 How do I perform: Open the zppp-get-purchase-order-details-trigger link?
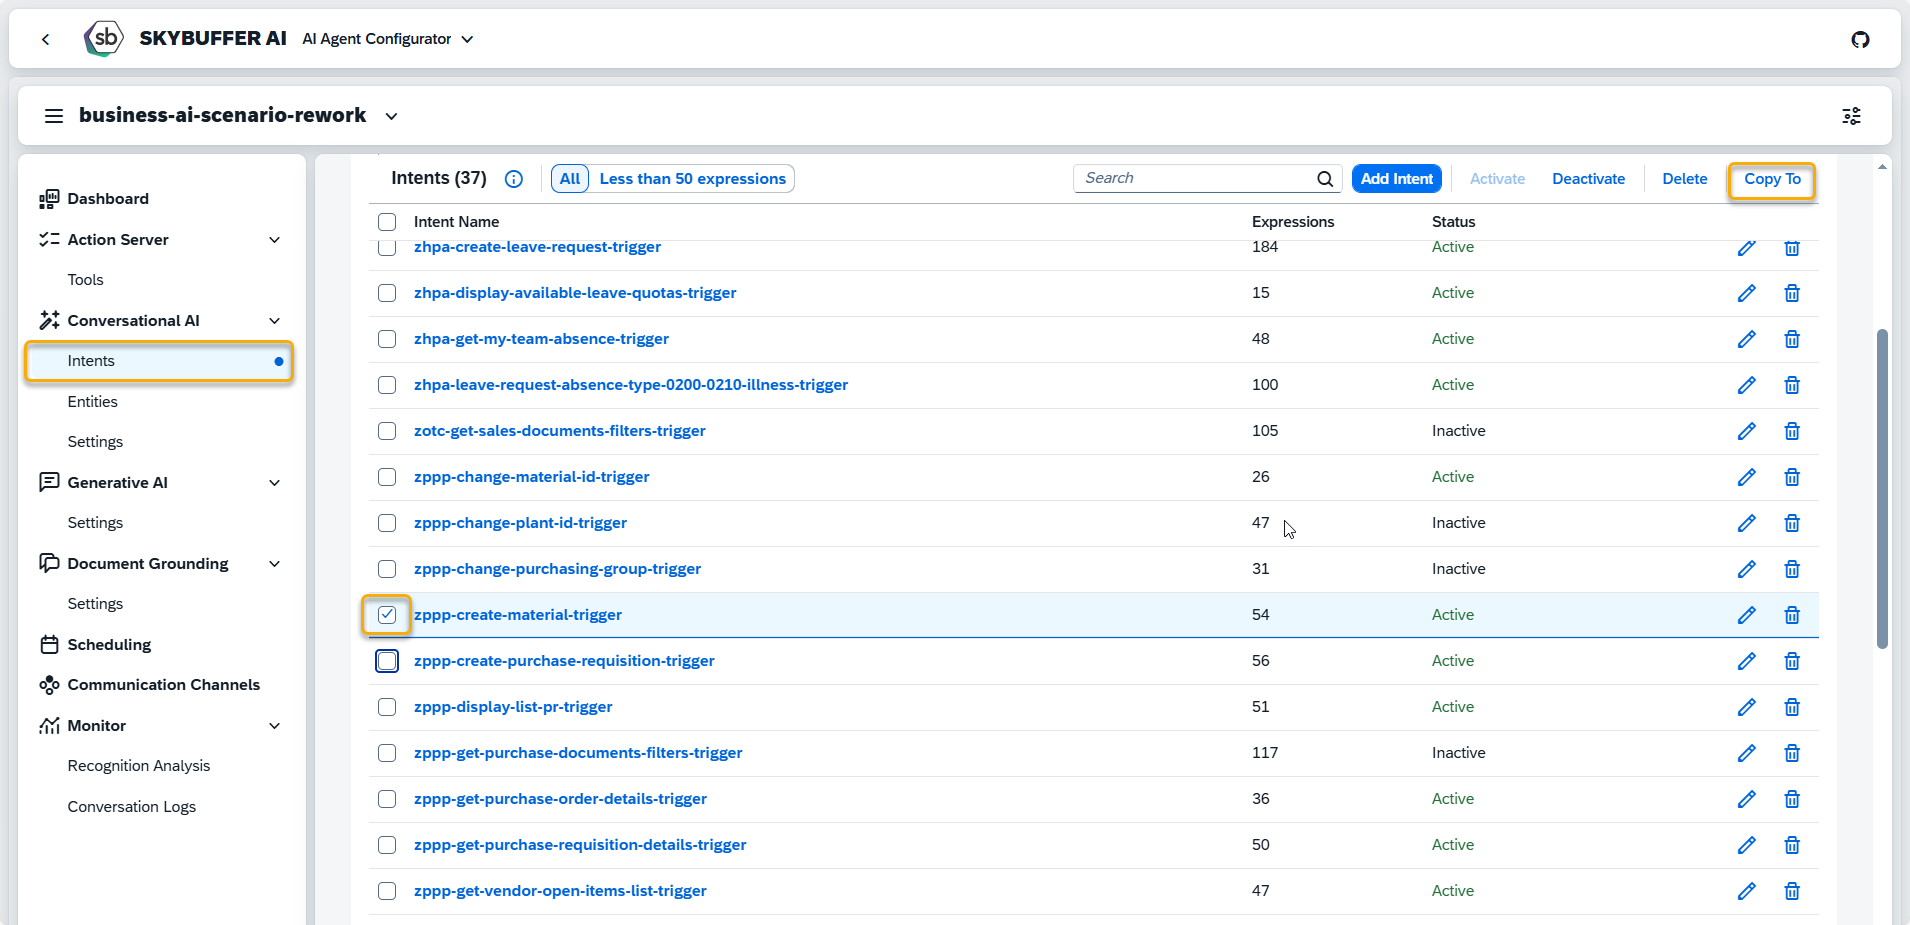tap(560, 799)
